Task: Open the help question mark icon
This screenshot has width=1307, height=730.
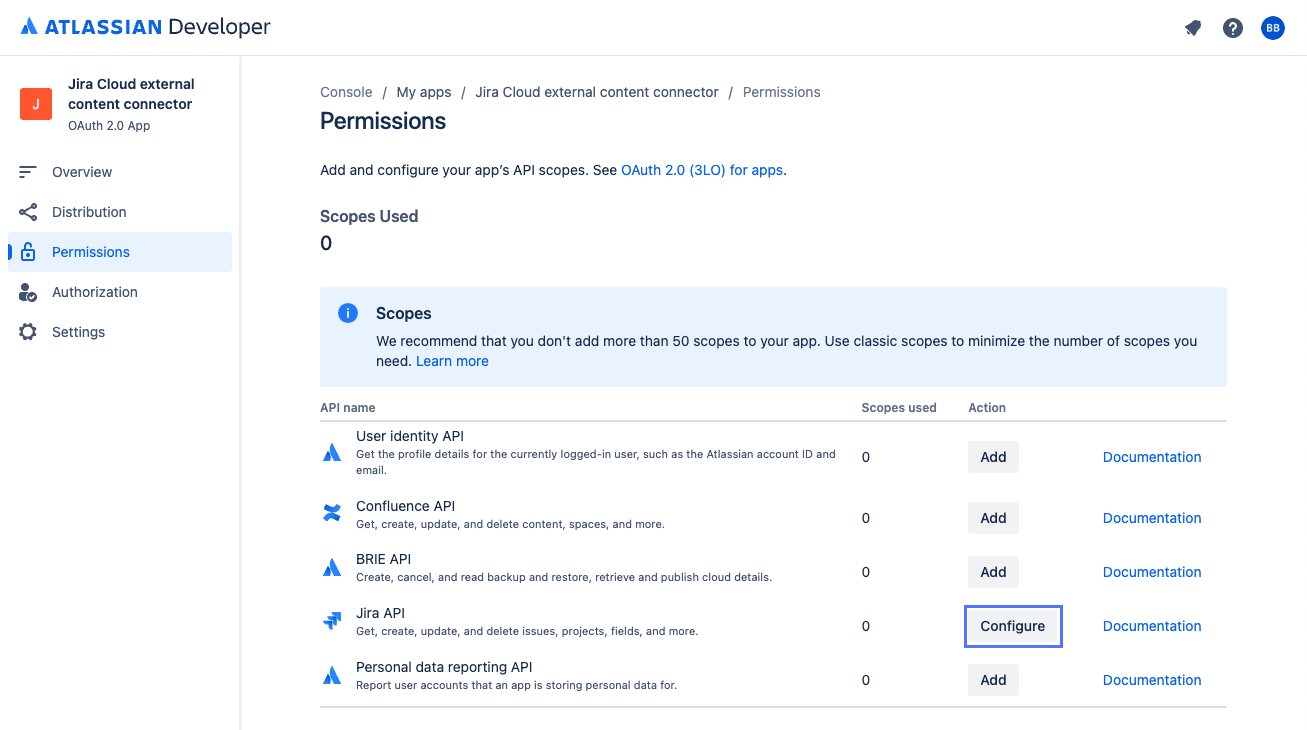Action: pyautogui.click(x=1233, y=28)
